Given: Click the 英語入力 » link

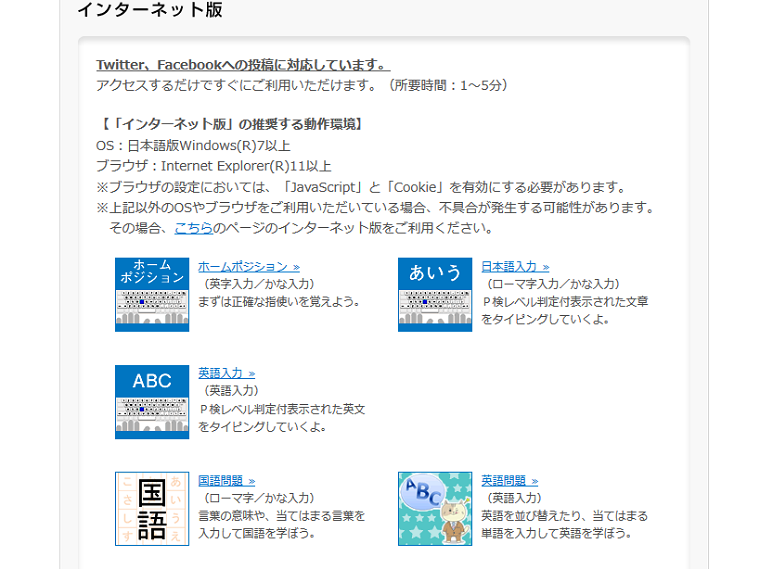Looking at the screenshot, I should coord(227,373).
